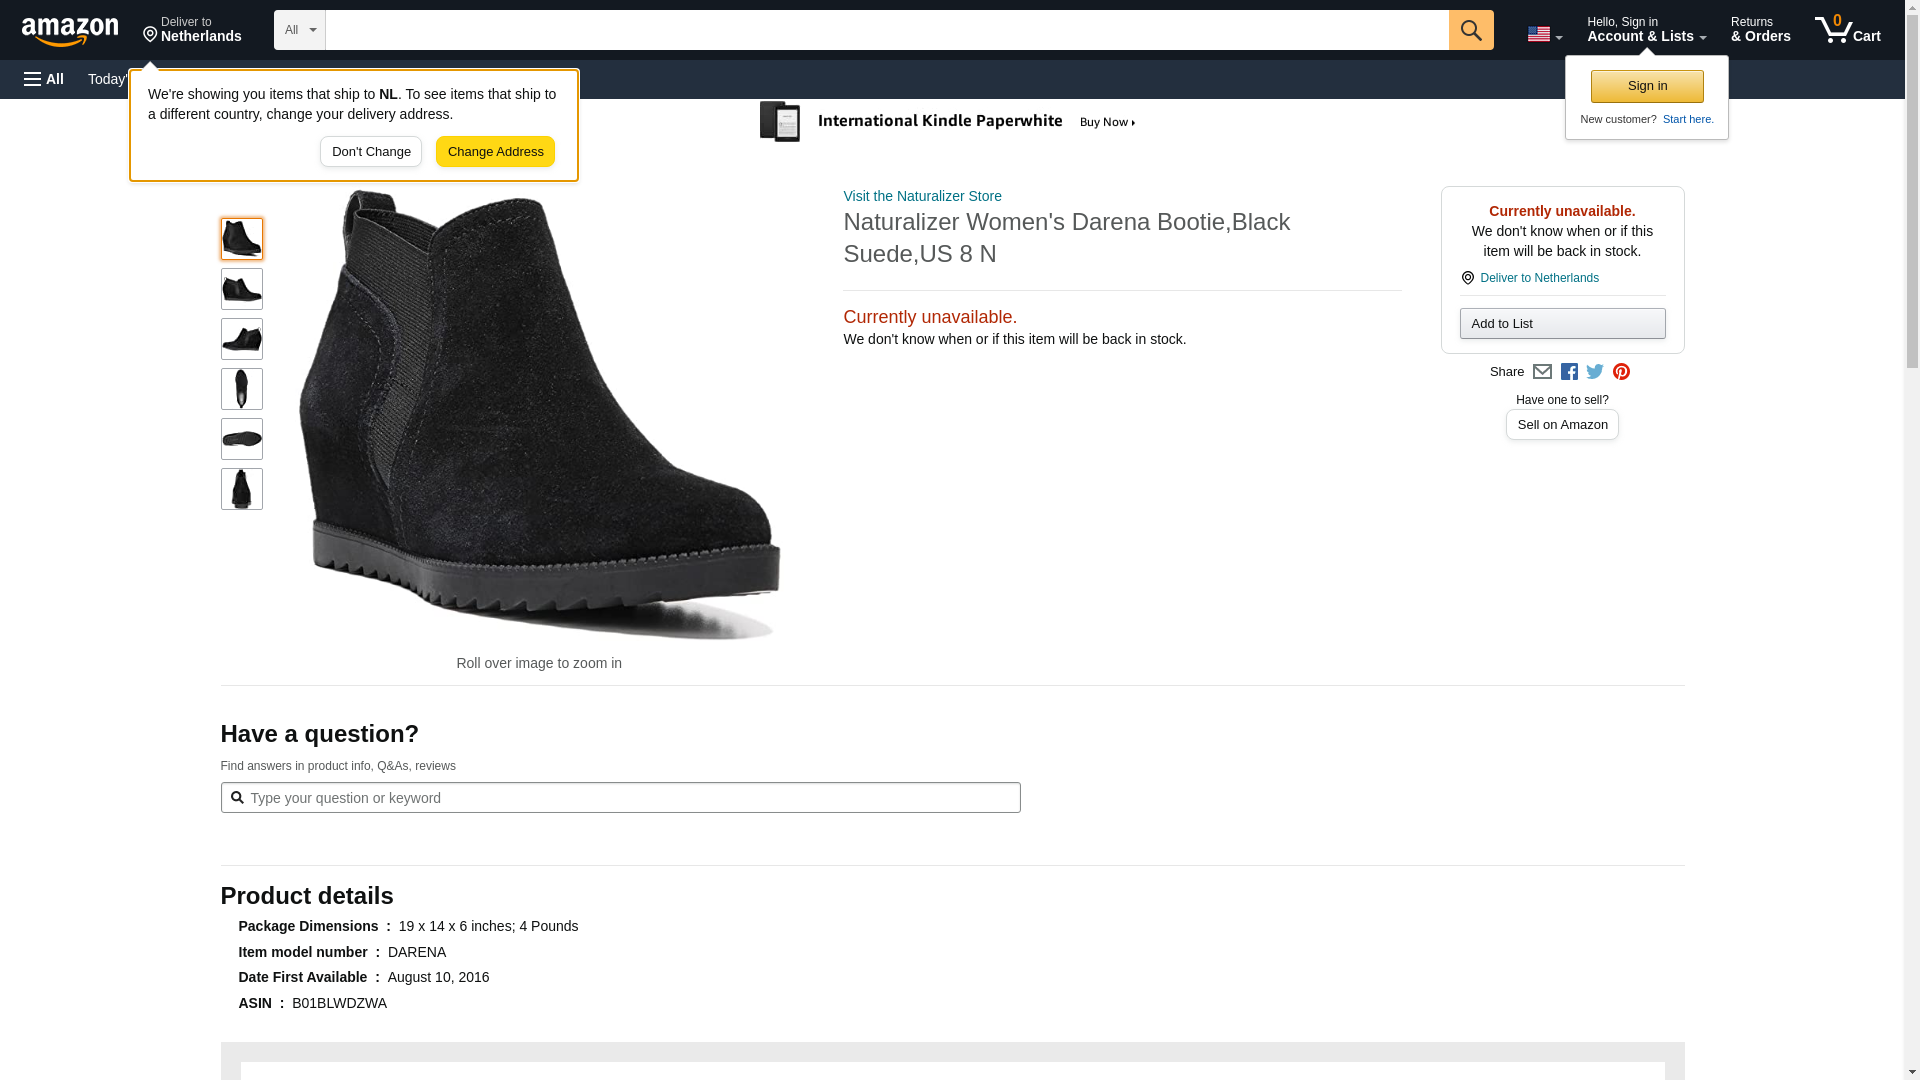Share product on Twitter
Image resolution: width=1920 pixels, height=1080 pixels.
click(x=1595, y=372)
